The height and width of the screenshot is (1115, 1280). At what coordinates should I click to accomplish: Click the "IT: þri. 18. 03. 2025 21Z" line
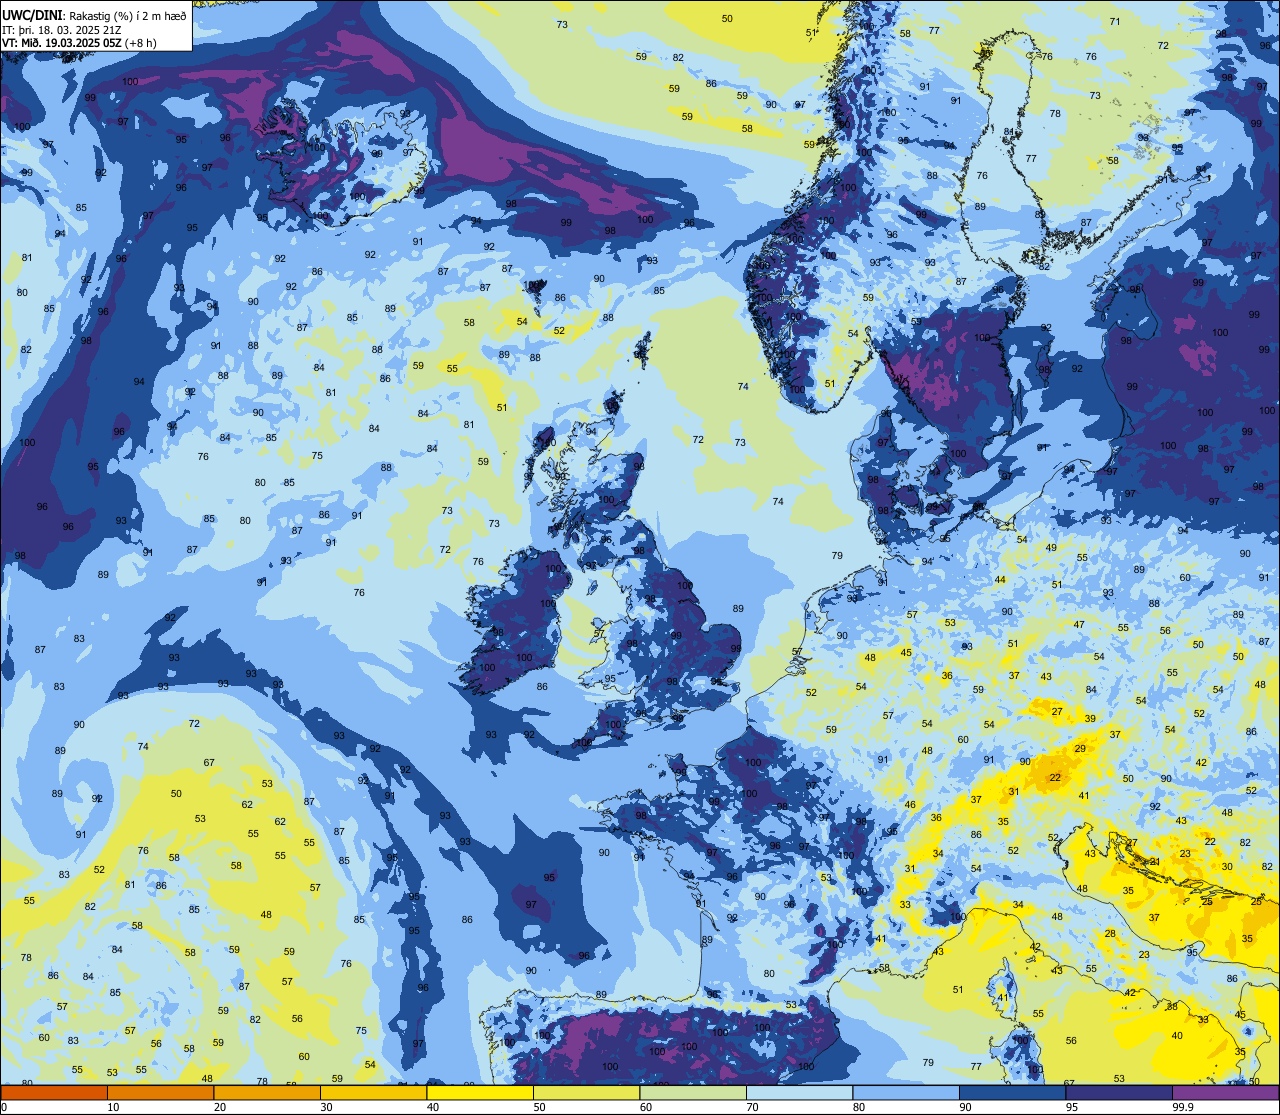[x=62, y=30]
